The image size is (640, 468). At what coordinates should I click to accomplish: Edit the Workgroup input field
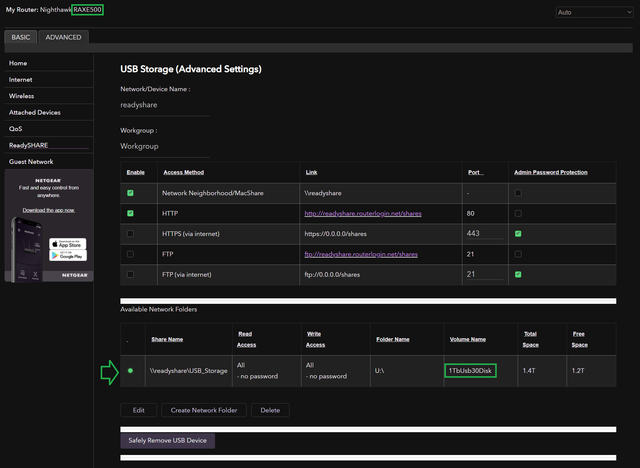pos(165,146)
